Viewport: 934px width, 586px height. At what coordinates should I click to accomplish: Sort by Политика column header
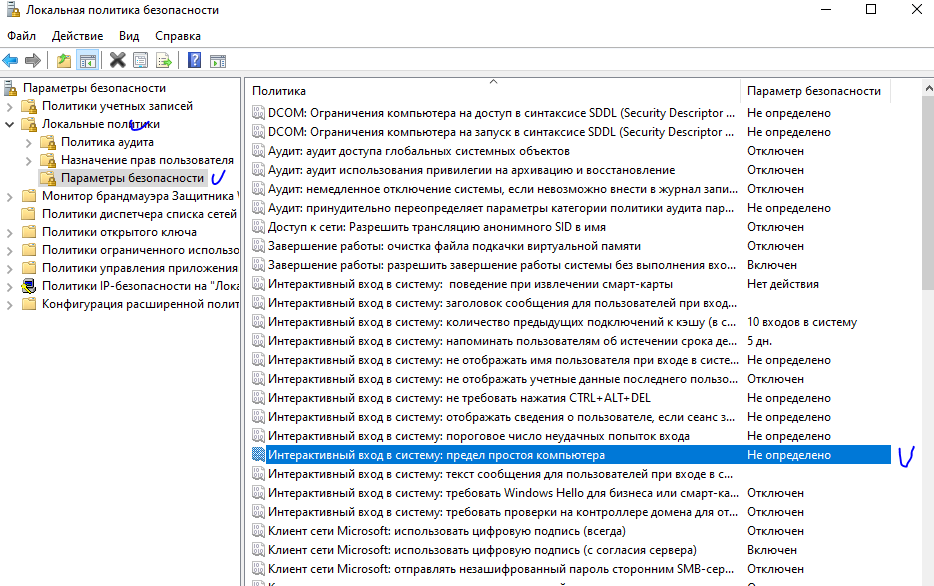493,91
